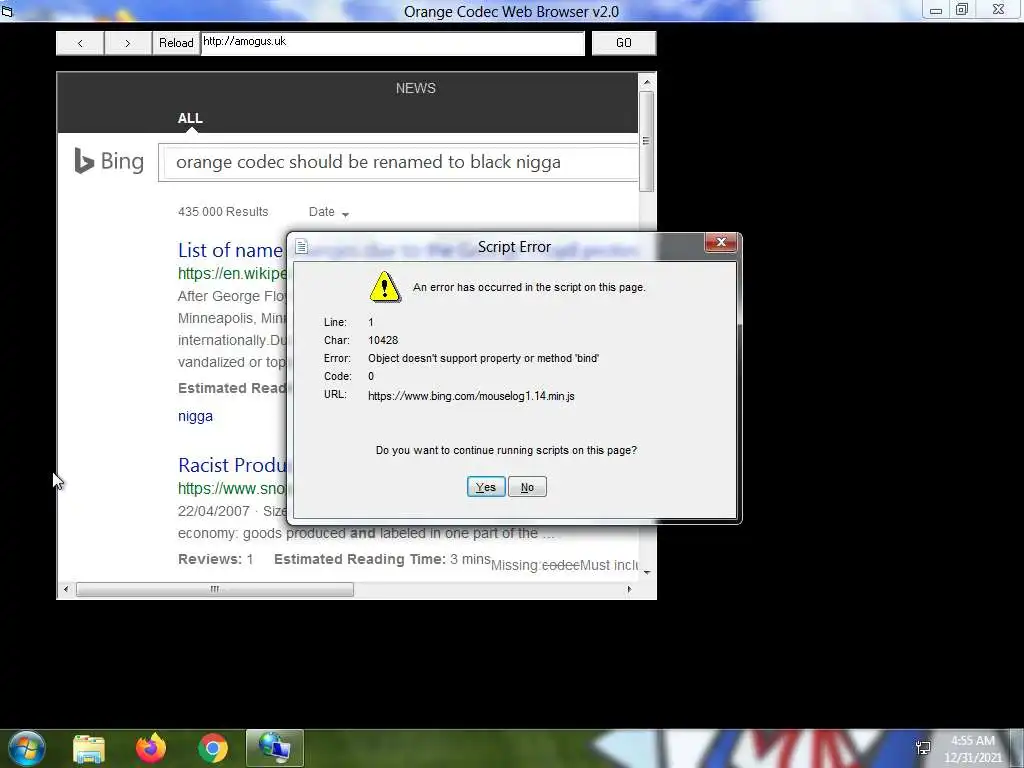Click the date 22/04/2007 in the result
The image size is (1024, 768).
(x=214, y=511)
